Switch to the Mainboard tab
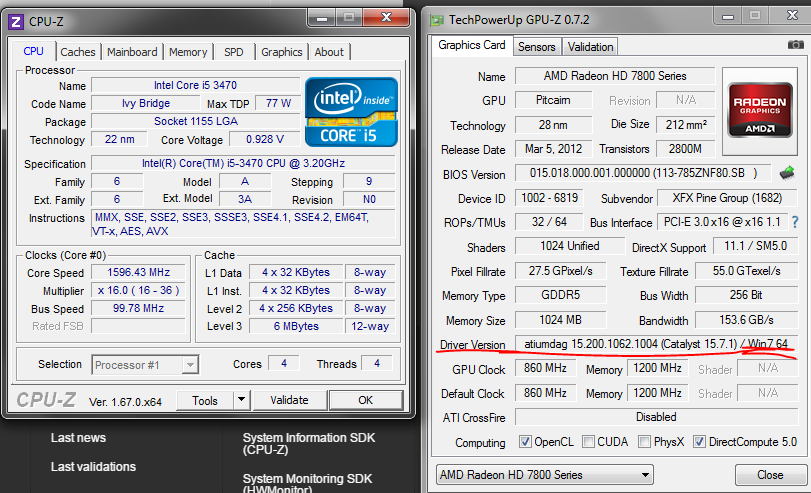This screenshot has width=811, height=493. 132,52
